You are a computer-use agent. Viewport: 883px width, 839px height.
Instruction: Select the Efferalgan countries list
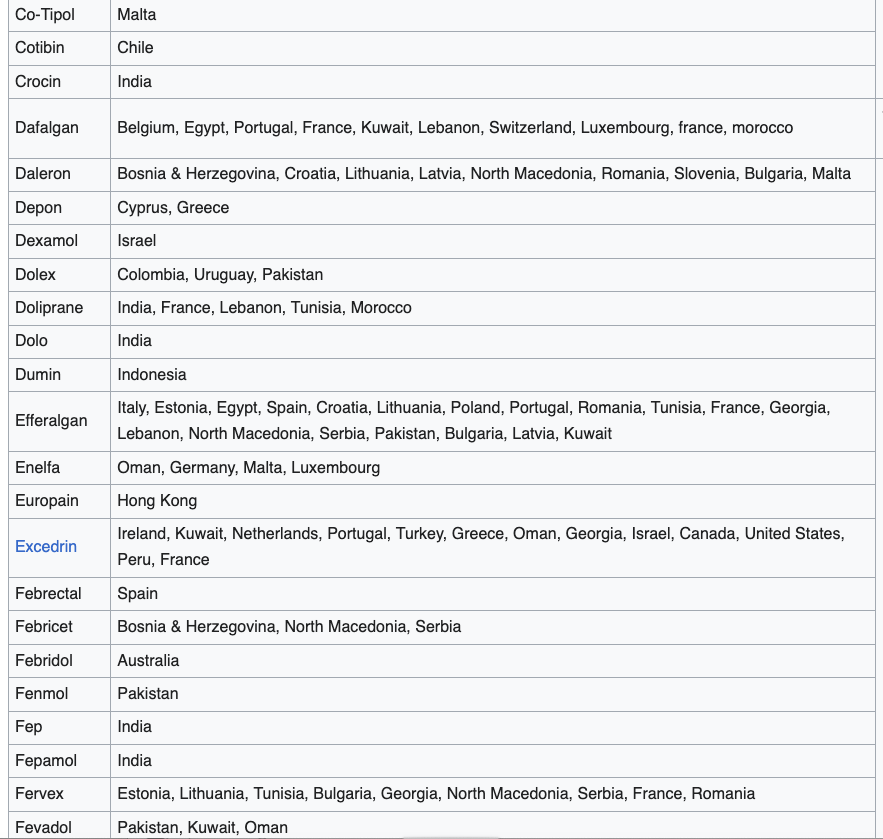pyautogui.click(x=474, y=421)
